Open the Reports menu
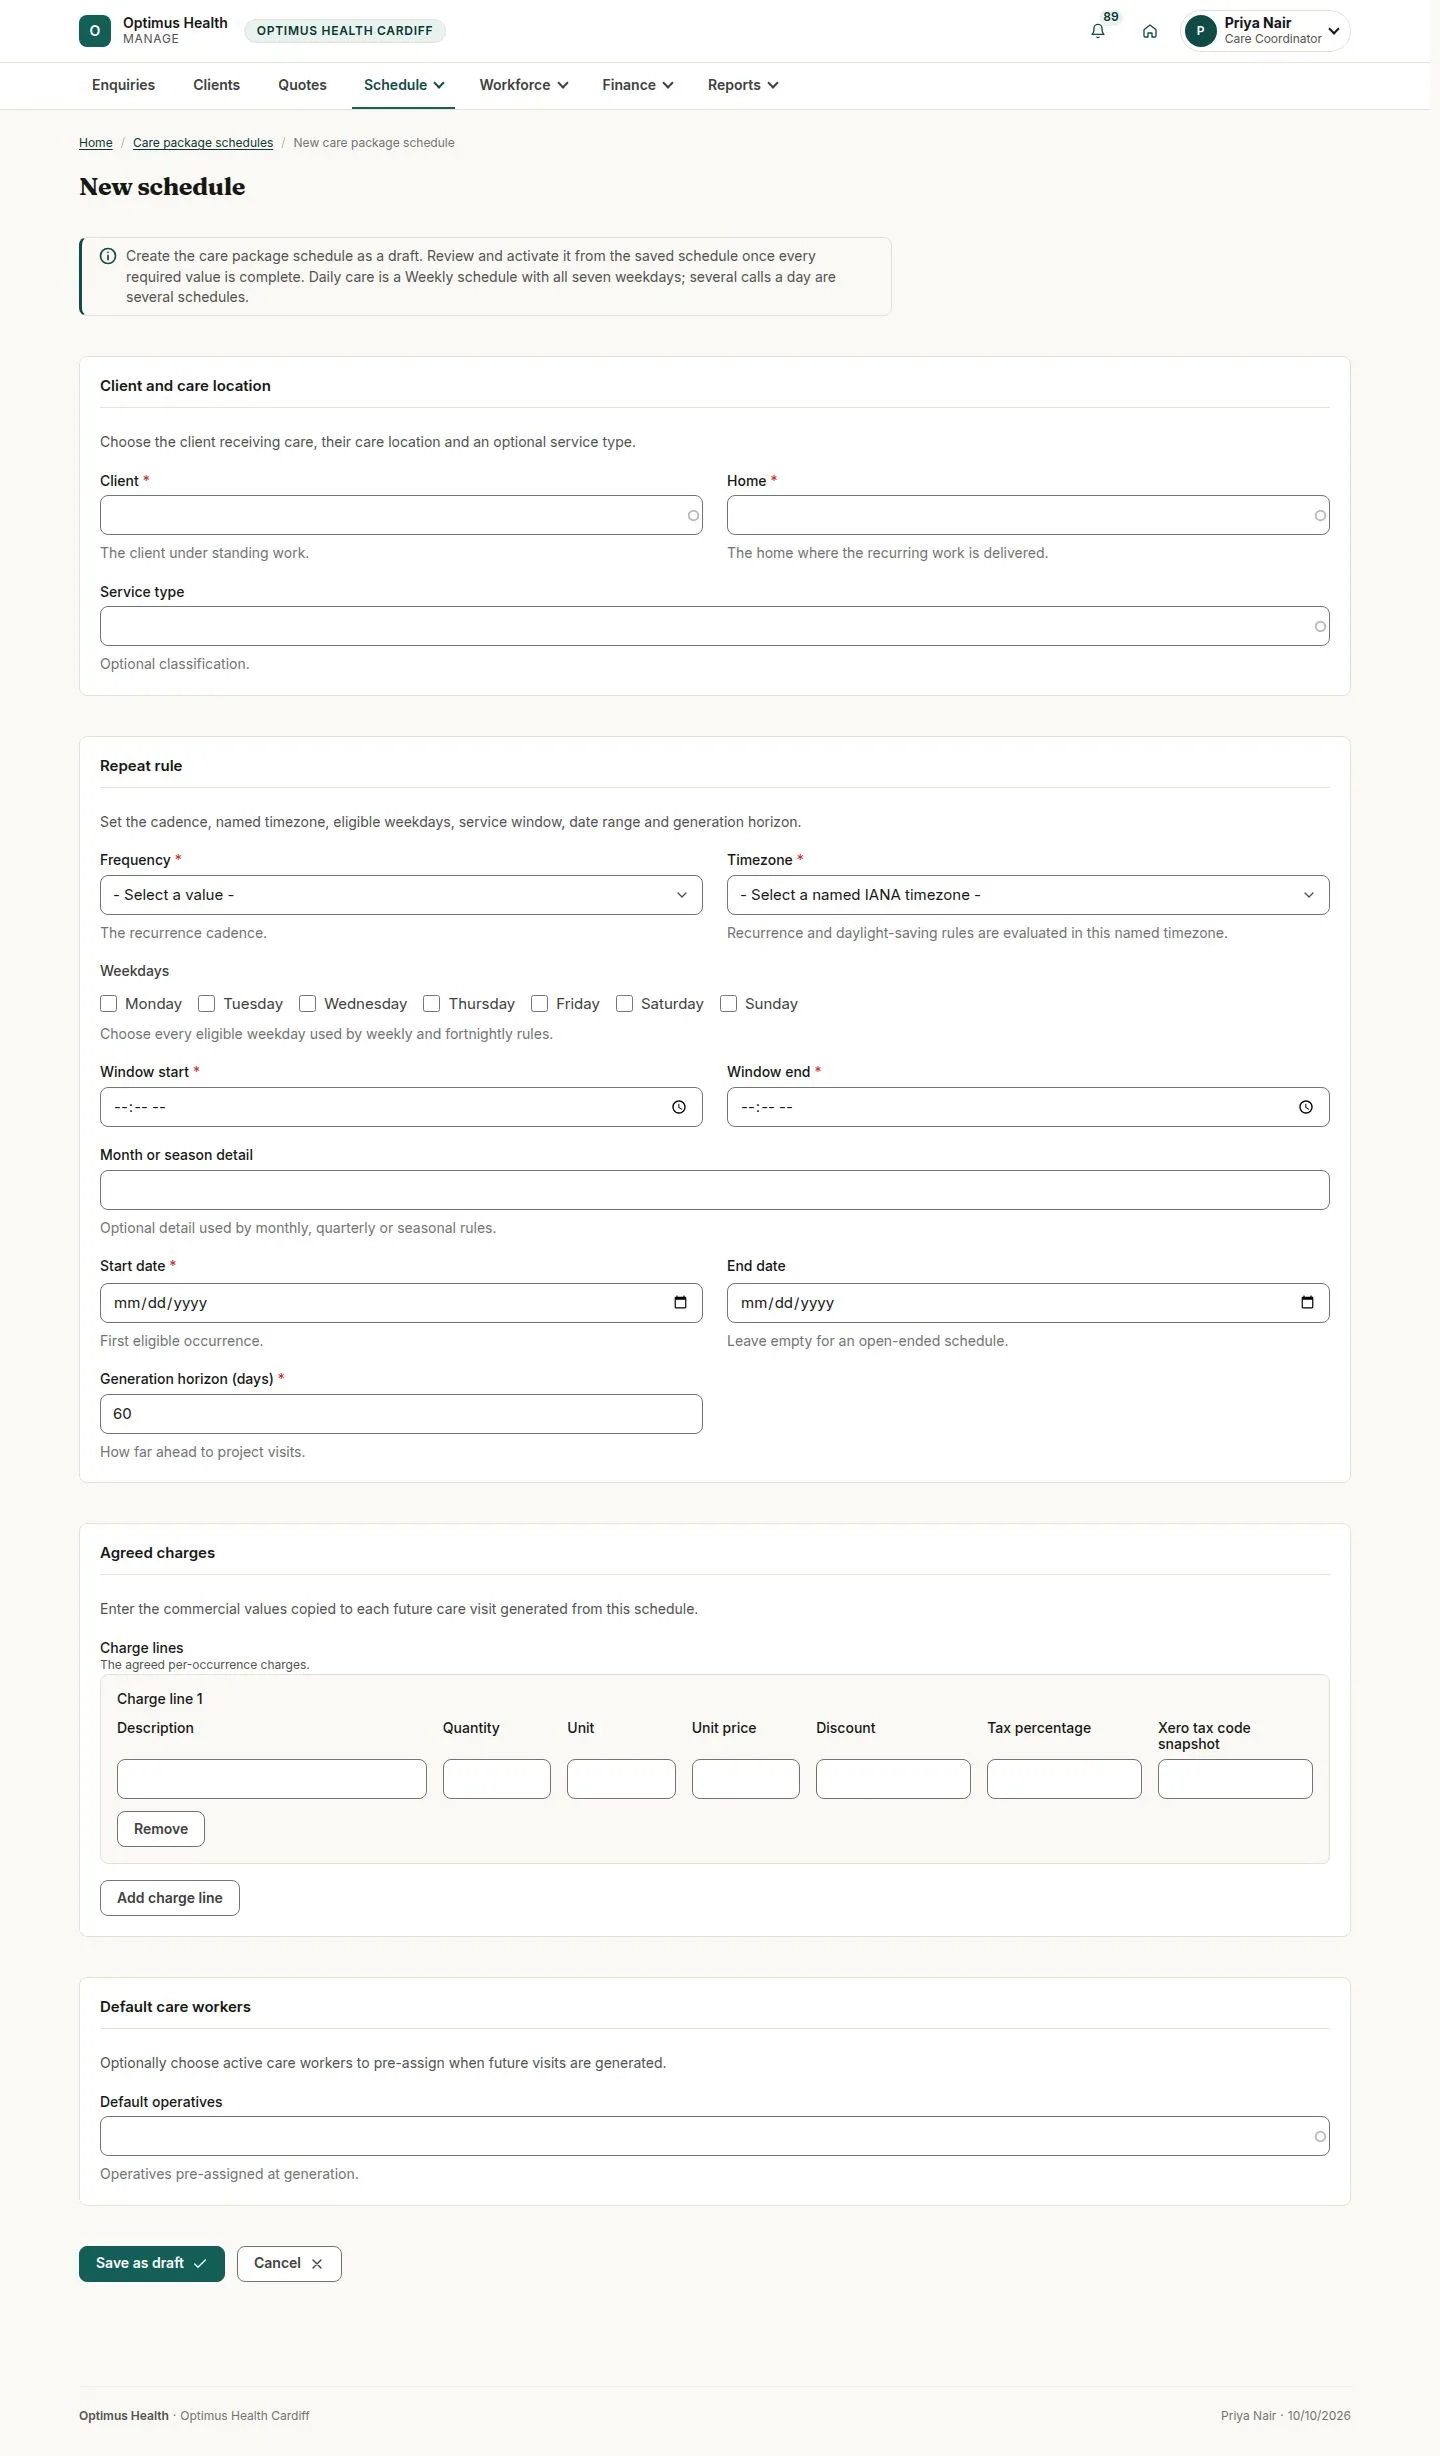Image resolution: width=1440 pixels, height=2456 pixels. click(x=742, y=85)
